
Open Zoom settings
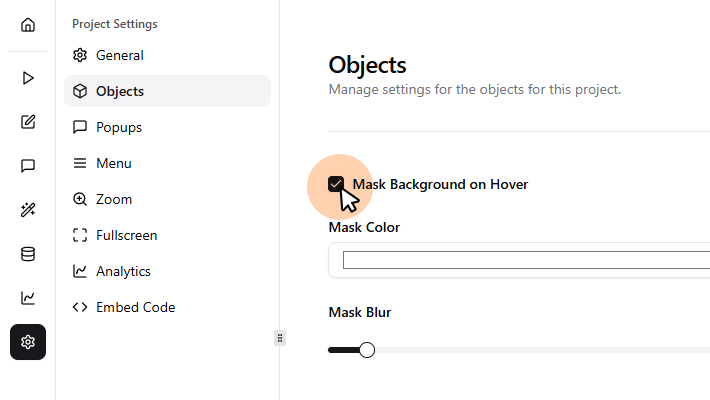(113, 199)
